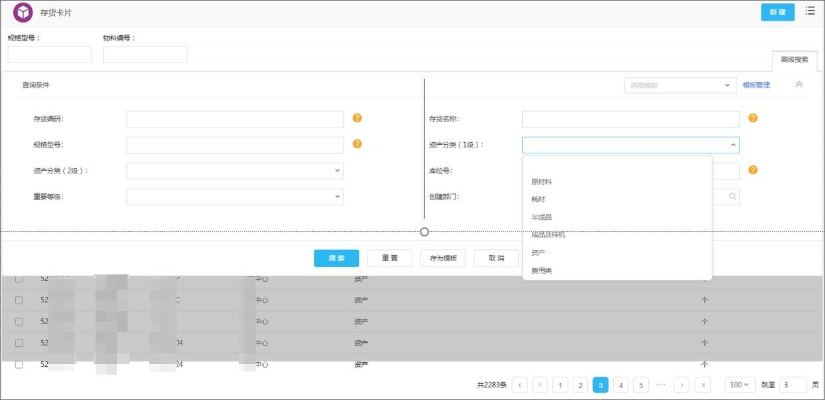Click search magnifier in 创建部门 field
This screenshot has height=400, width=825.
pos(732,197)
